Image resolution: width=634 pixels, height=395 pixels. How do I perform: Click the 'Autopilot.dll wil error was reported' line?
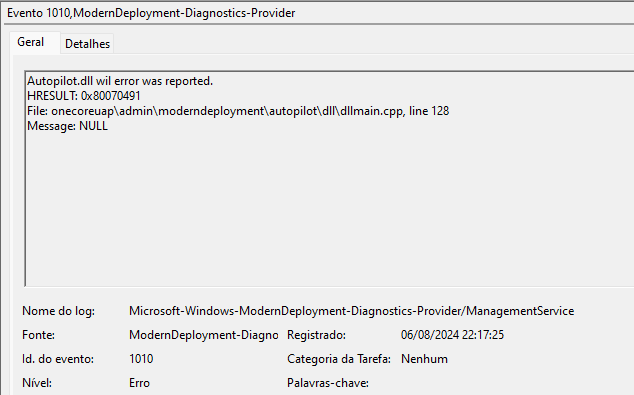point(120,81)
